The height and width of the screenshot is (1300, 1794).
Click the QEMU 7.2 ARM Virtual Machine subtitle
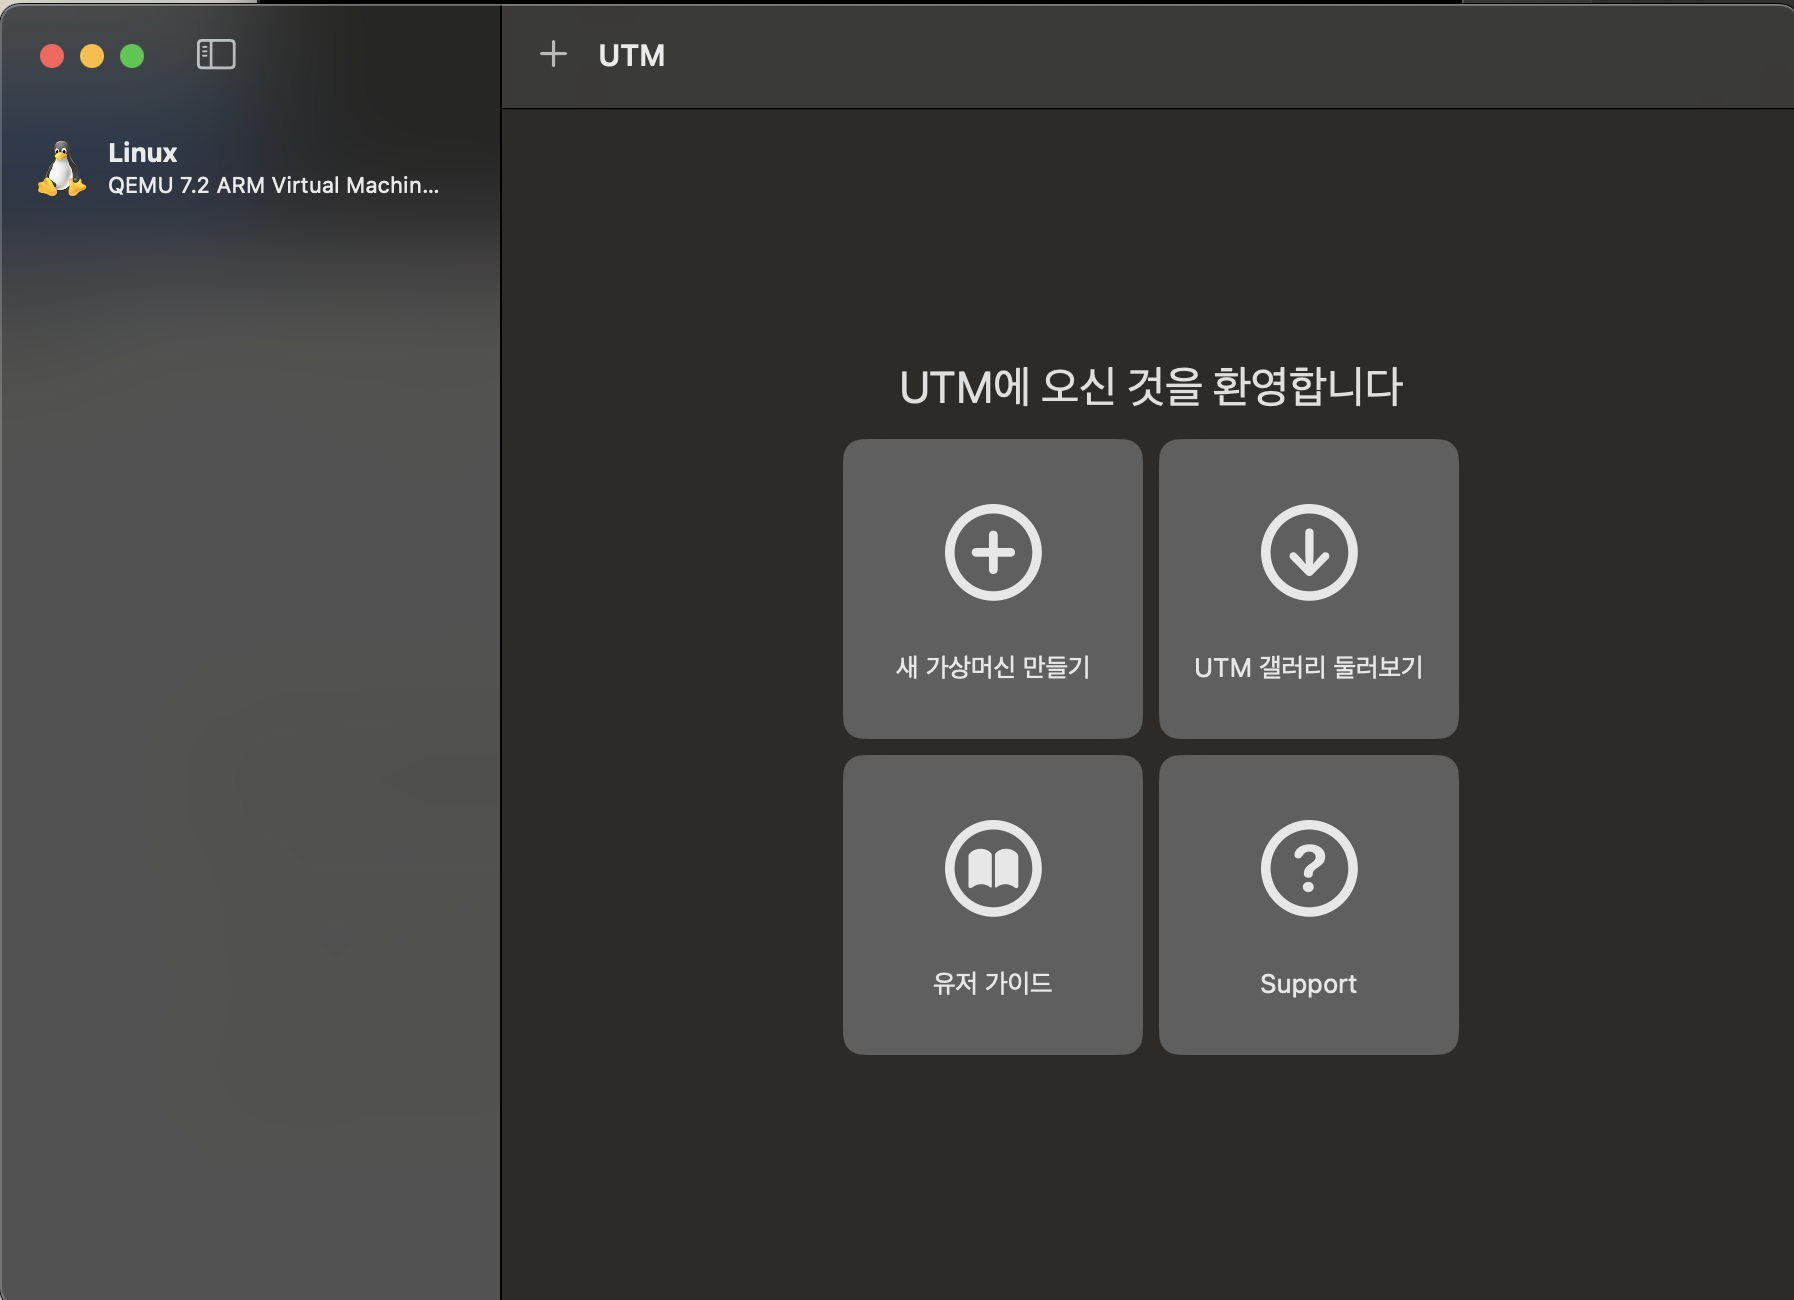[273, 186]
